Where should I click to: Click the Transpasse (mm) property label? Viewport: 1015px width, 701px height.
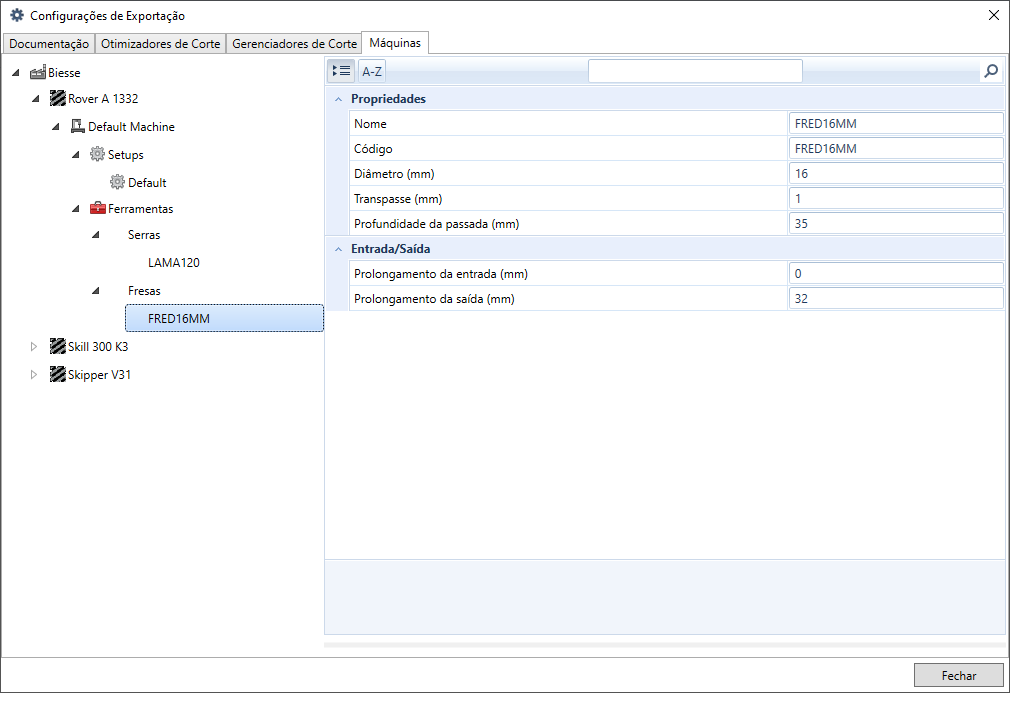point(398,199)
